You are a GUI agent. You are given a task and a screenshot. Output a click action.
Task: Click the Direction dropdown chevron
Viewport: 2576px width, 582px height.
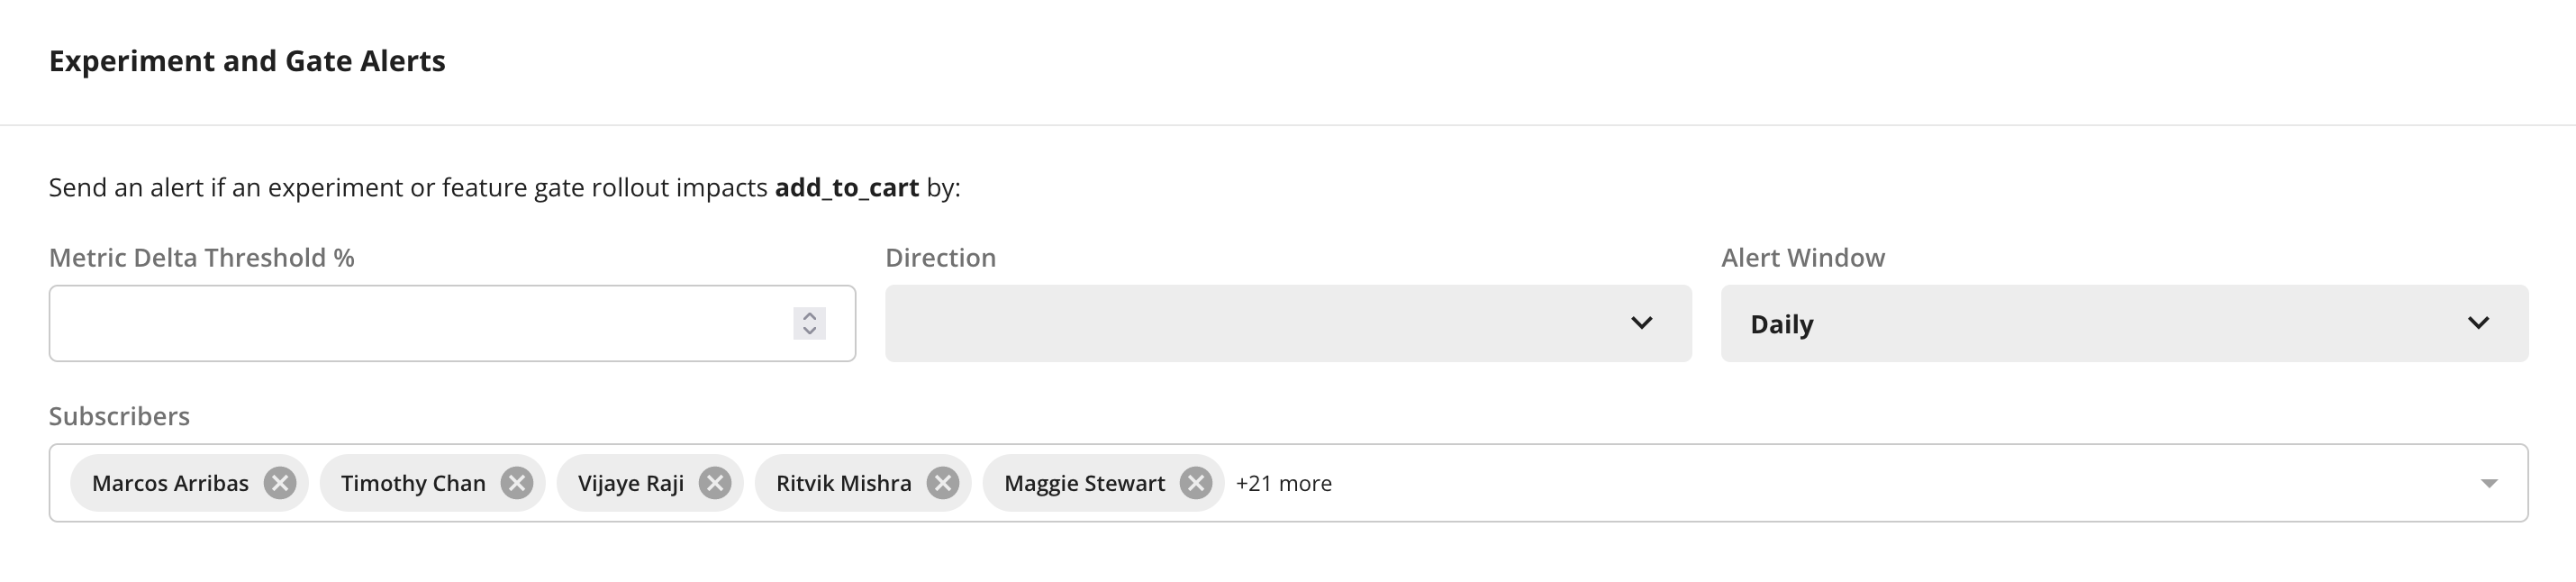pos(1640,323)
